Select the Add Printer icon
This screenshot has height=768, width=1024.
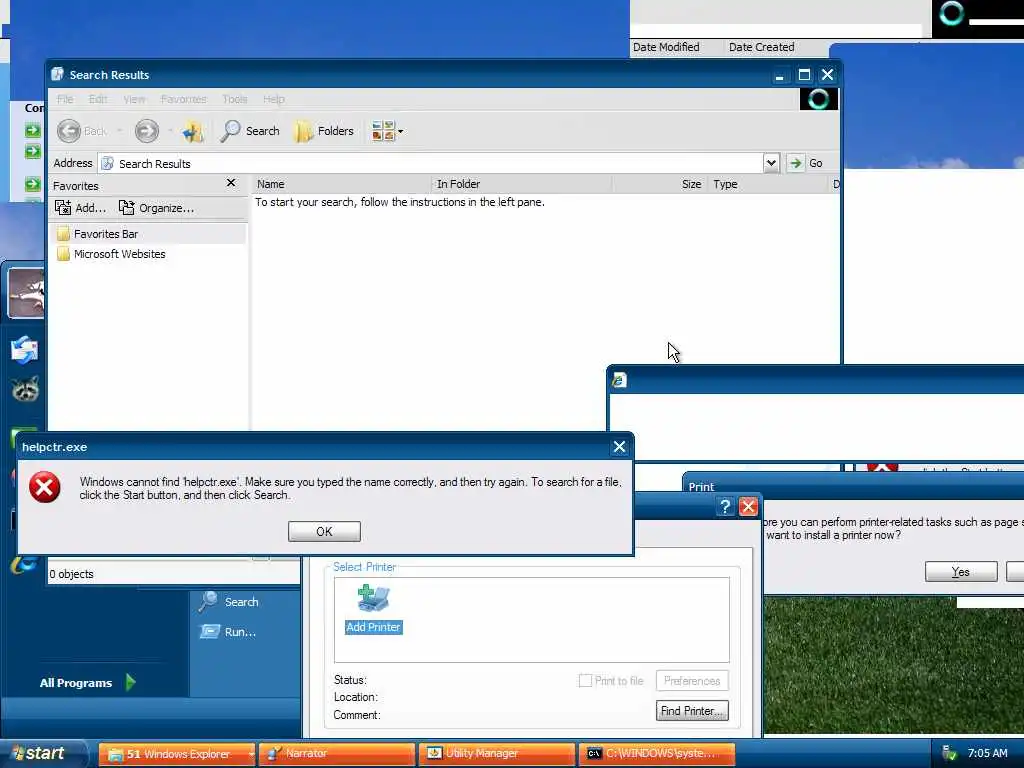point(374,609)
